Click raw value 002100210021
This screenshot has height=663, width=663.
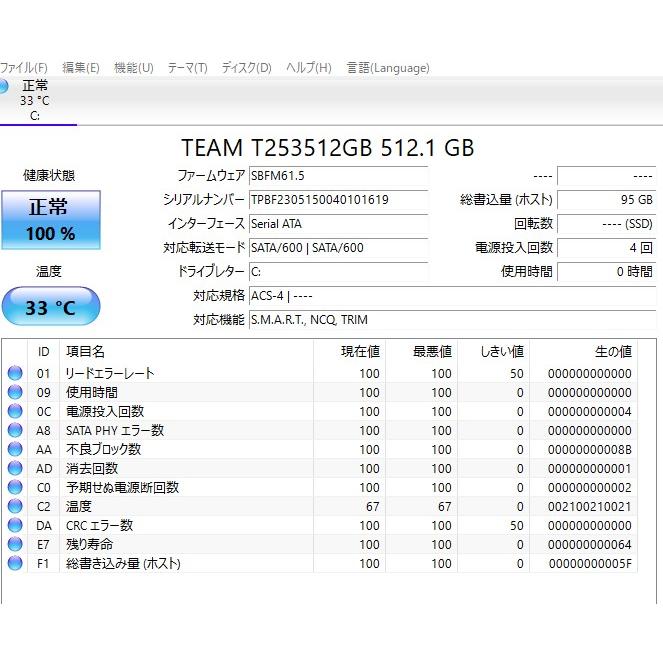589,507
